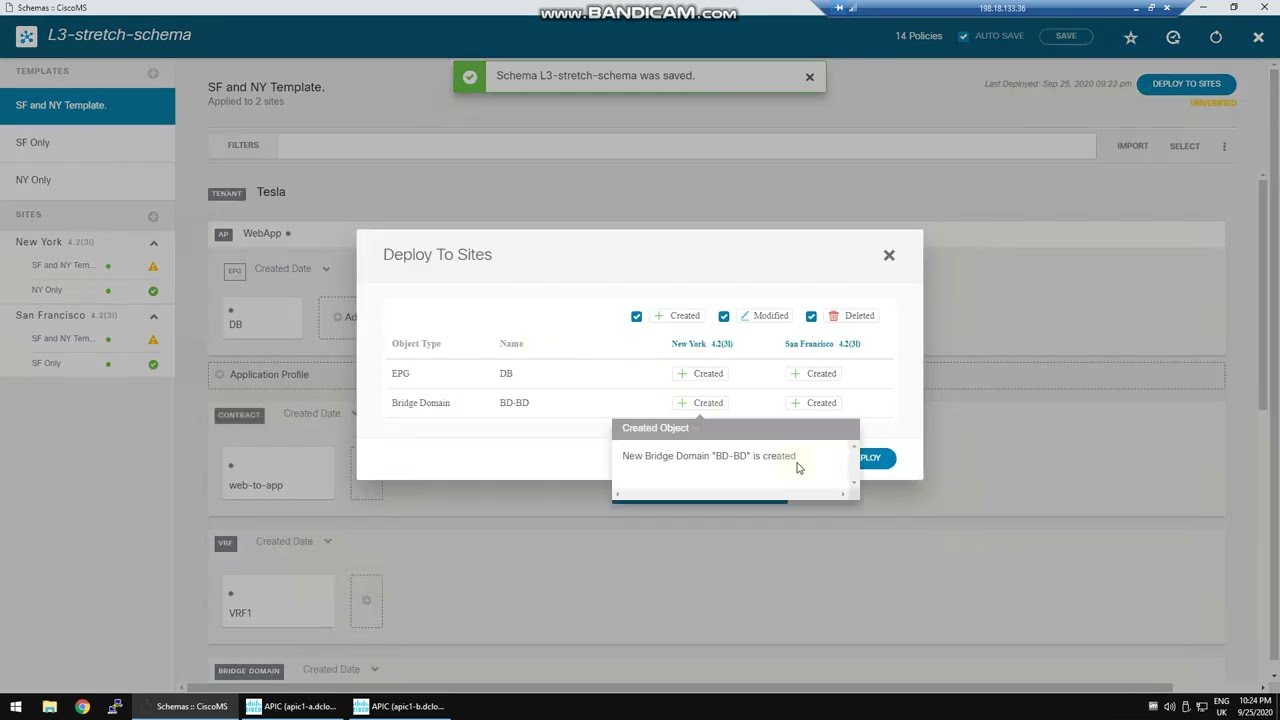The image size is (1280, 720).
Task: Open Chrome from taskbar
Action: click(x=82, y=706)
